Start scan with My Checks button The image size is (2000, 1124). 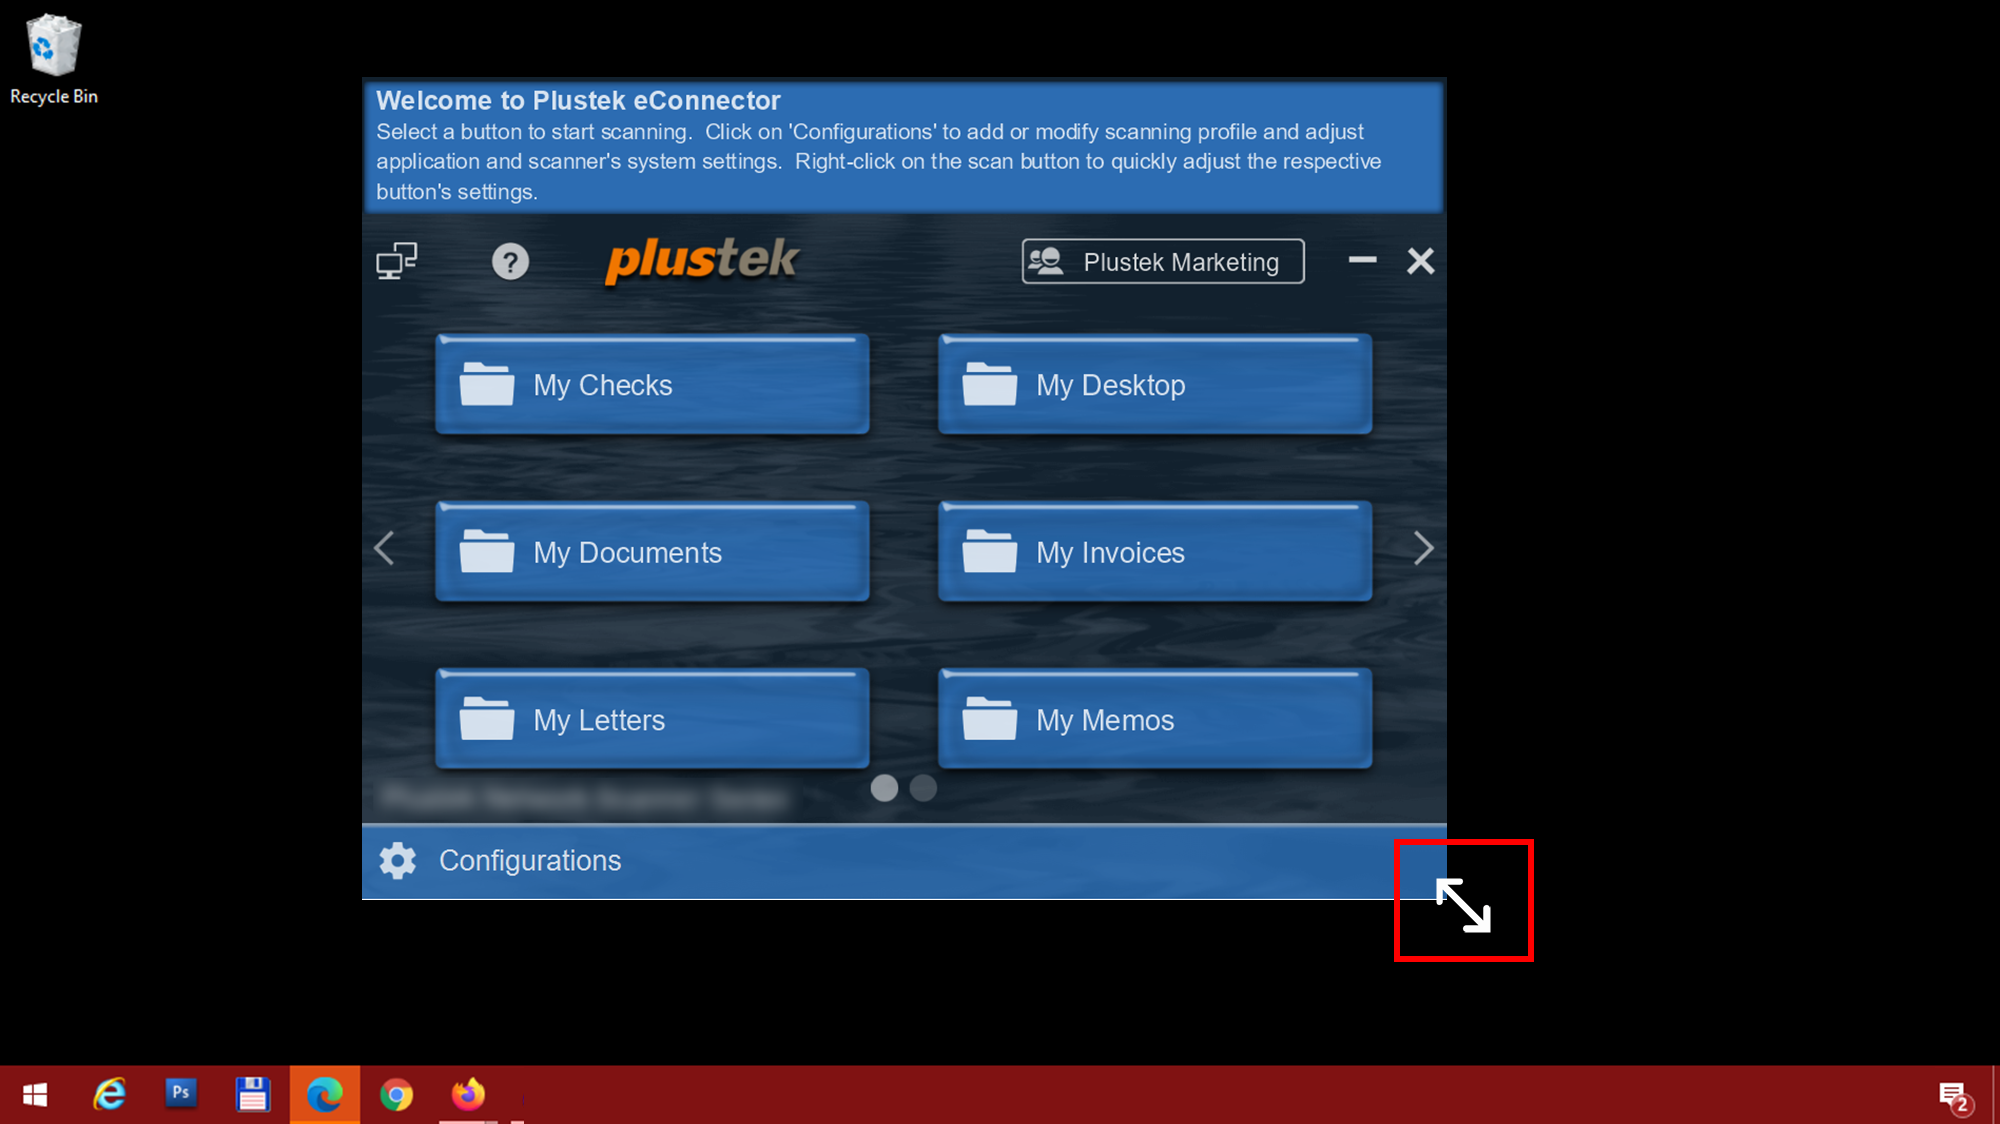tap(652, 385)
